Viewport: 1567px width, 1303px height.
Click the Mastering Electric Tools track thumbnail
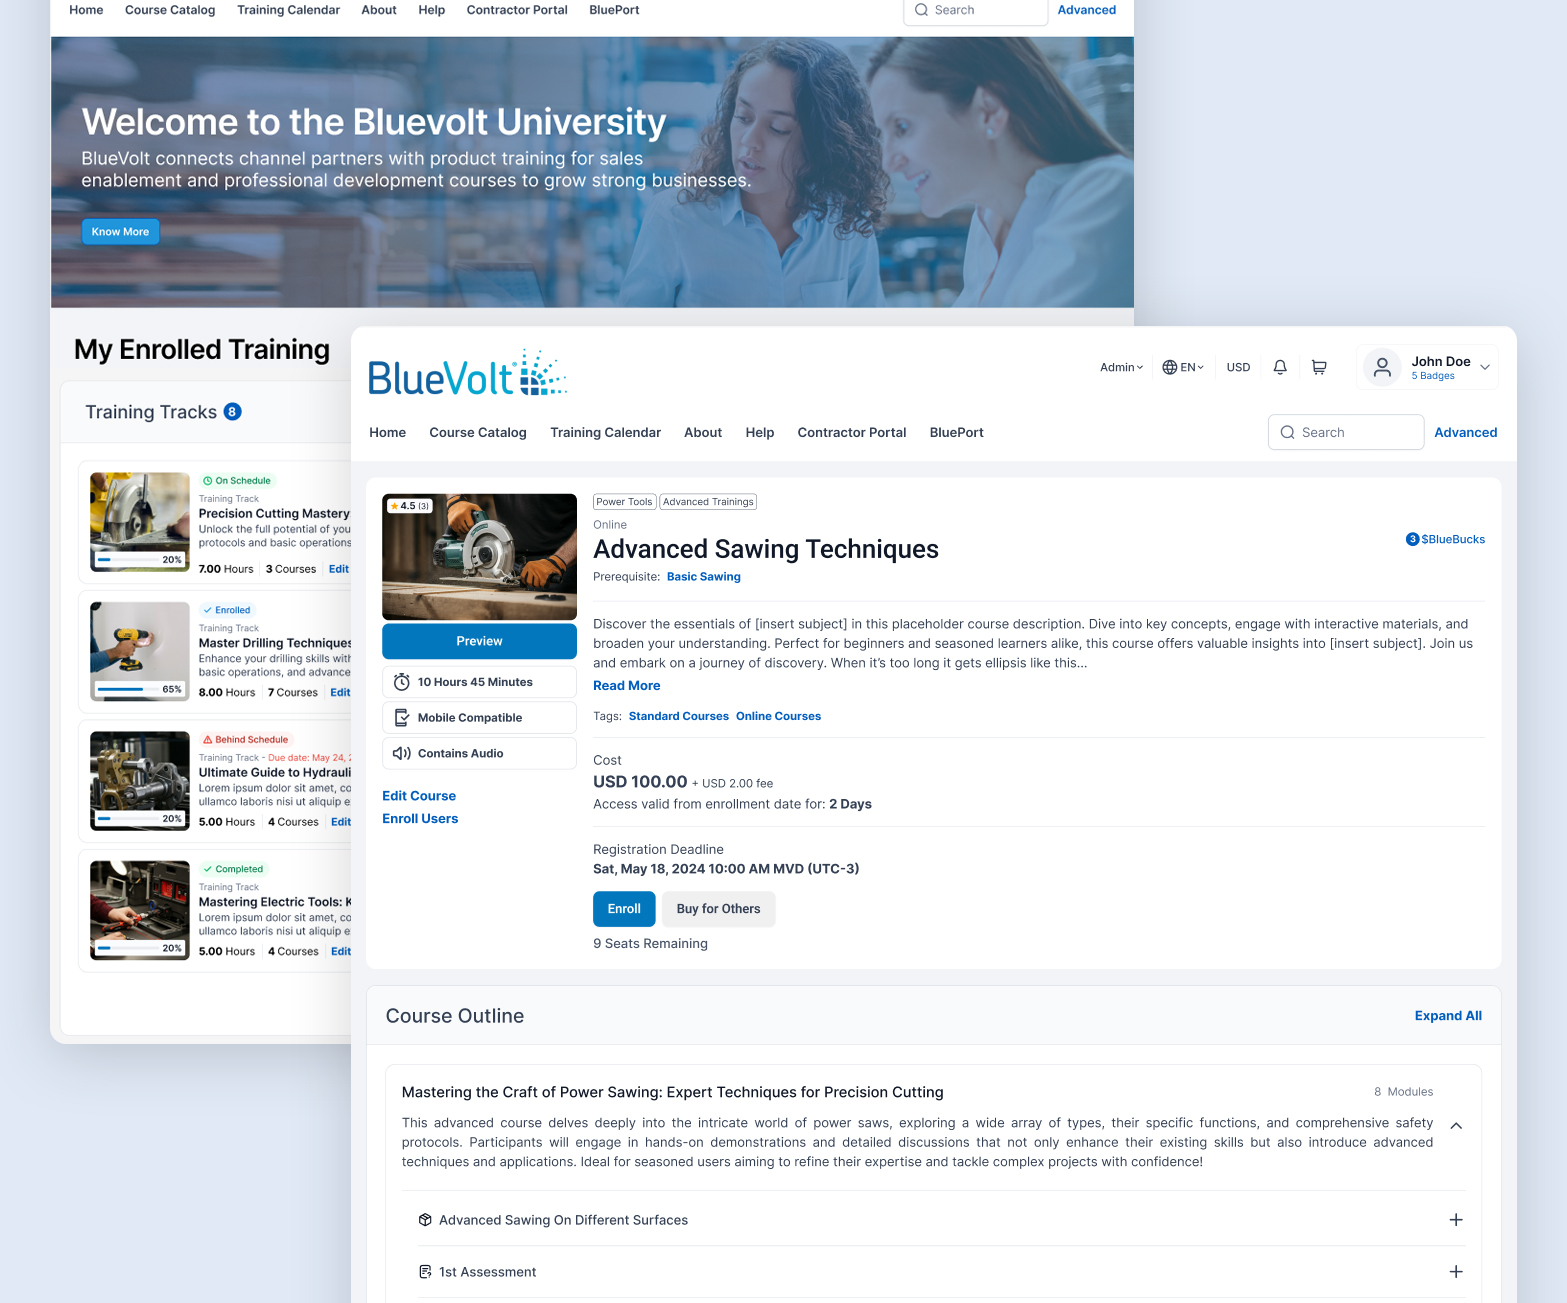140,910
